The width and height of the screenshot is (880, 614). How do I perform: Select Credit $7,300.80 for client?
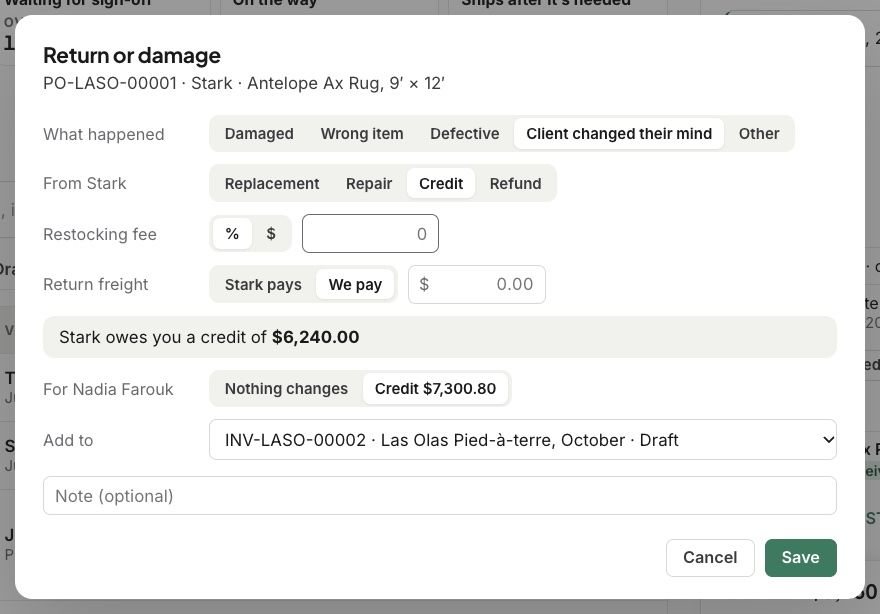[435, 388]
